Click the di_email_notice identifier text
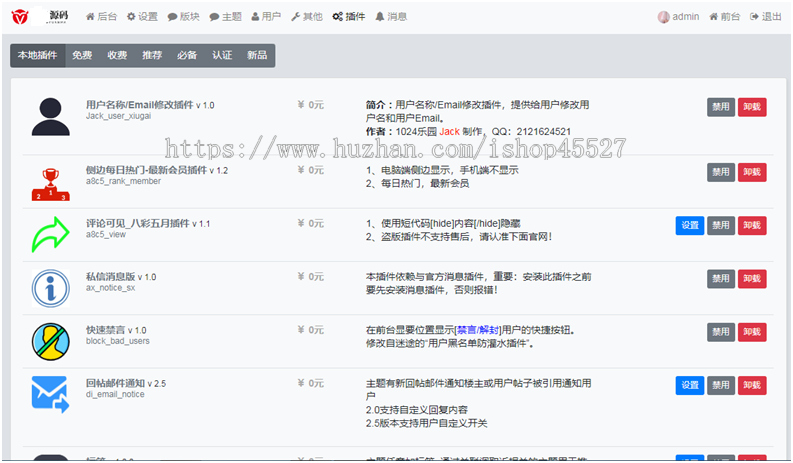 coord(115,394)
